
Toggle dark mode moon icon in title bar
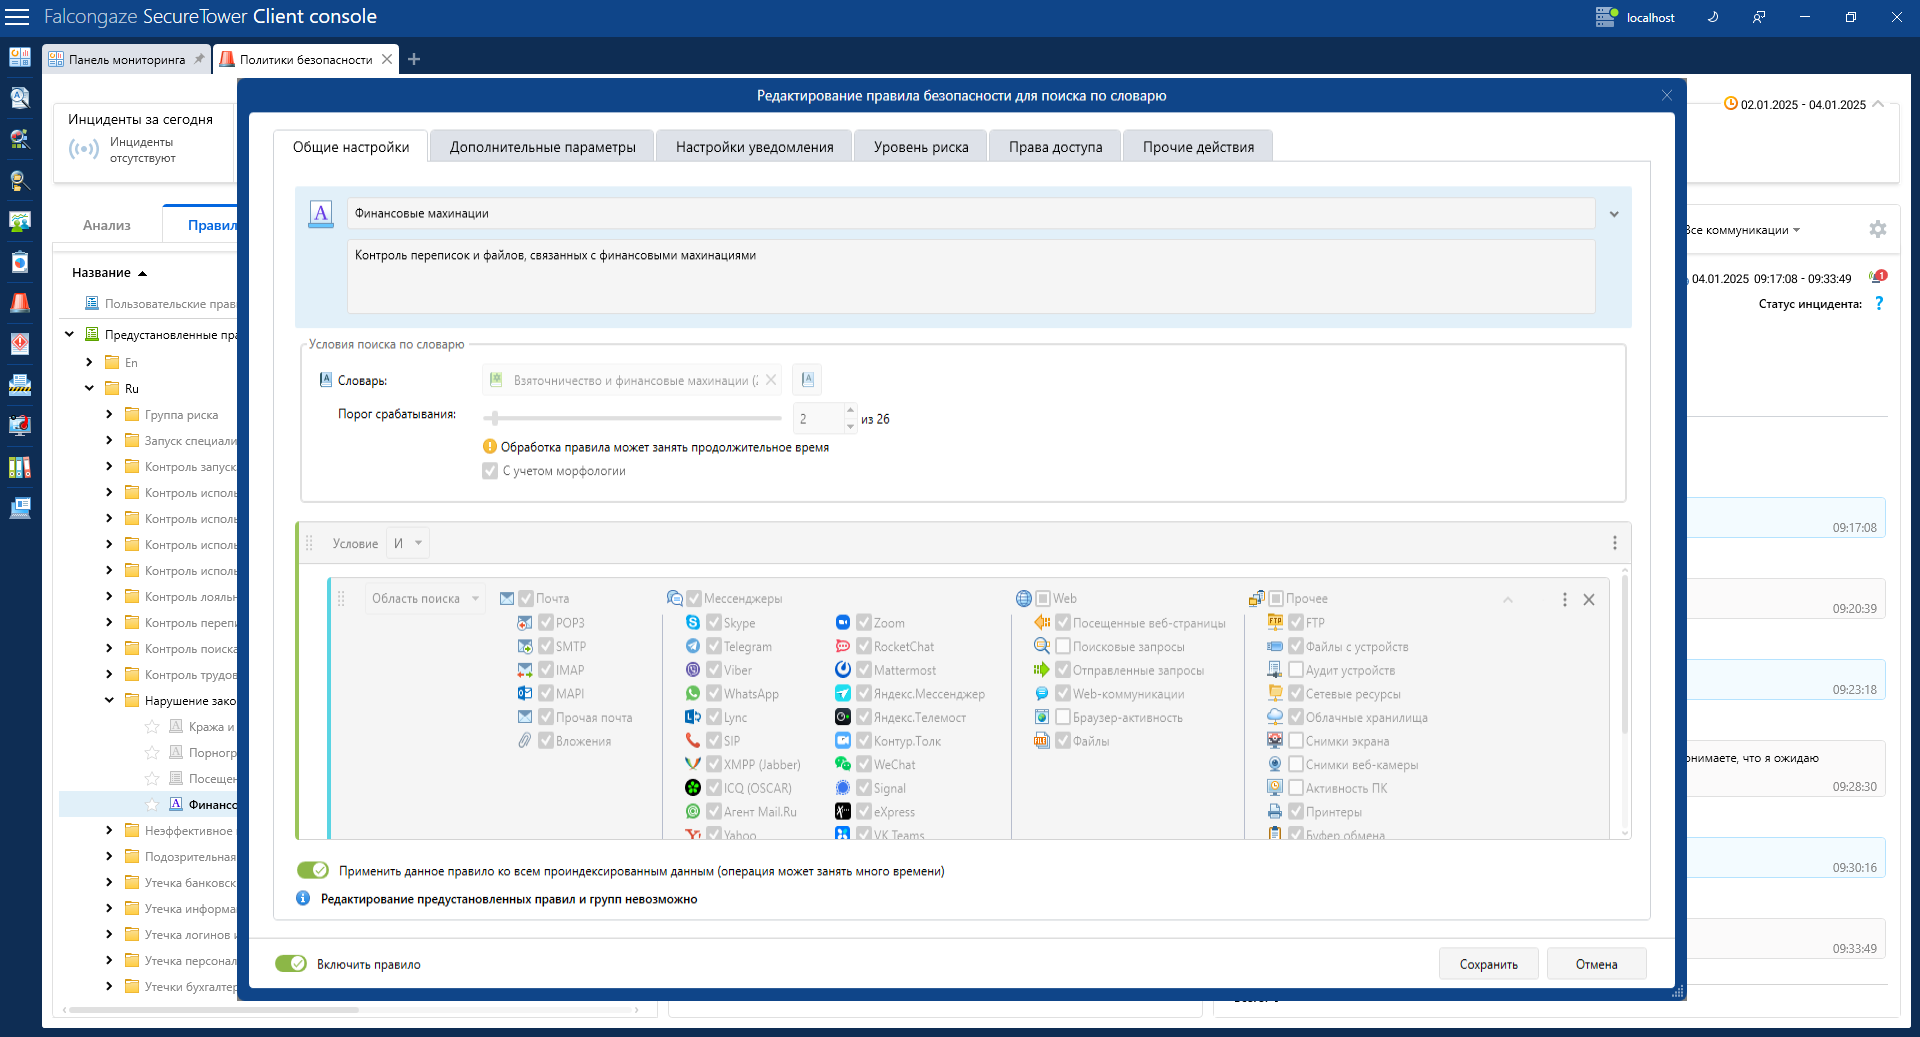coord(1712,17)
